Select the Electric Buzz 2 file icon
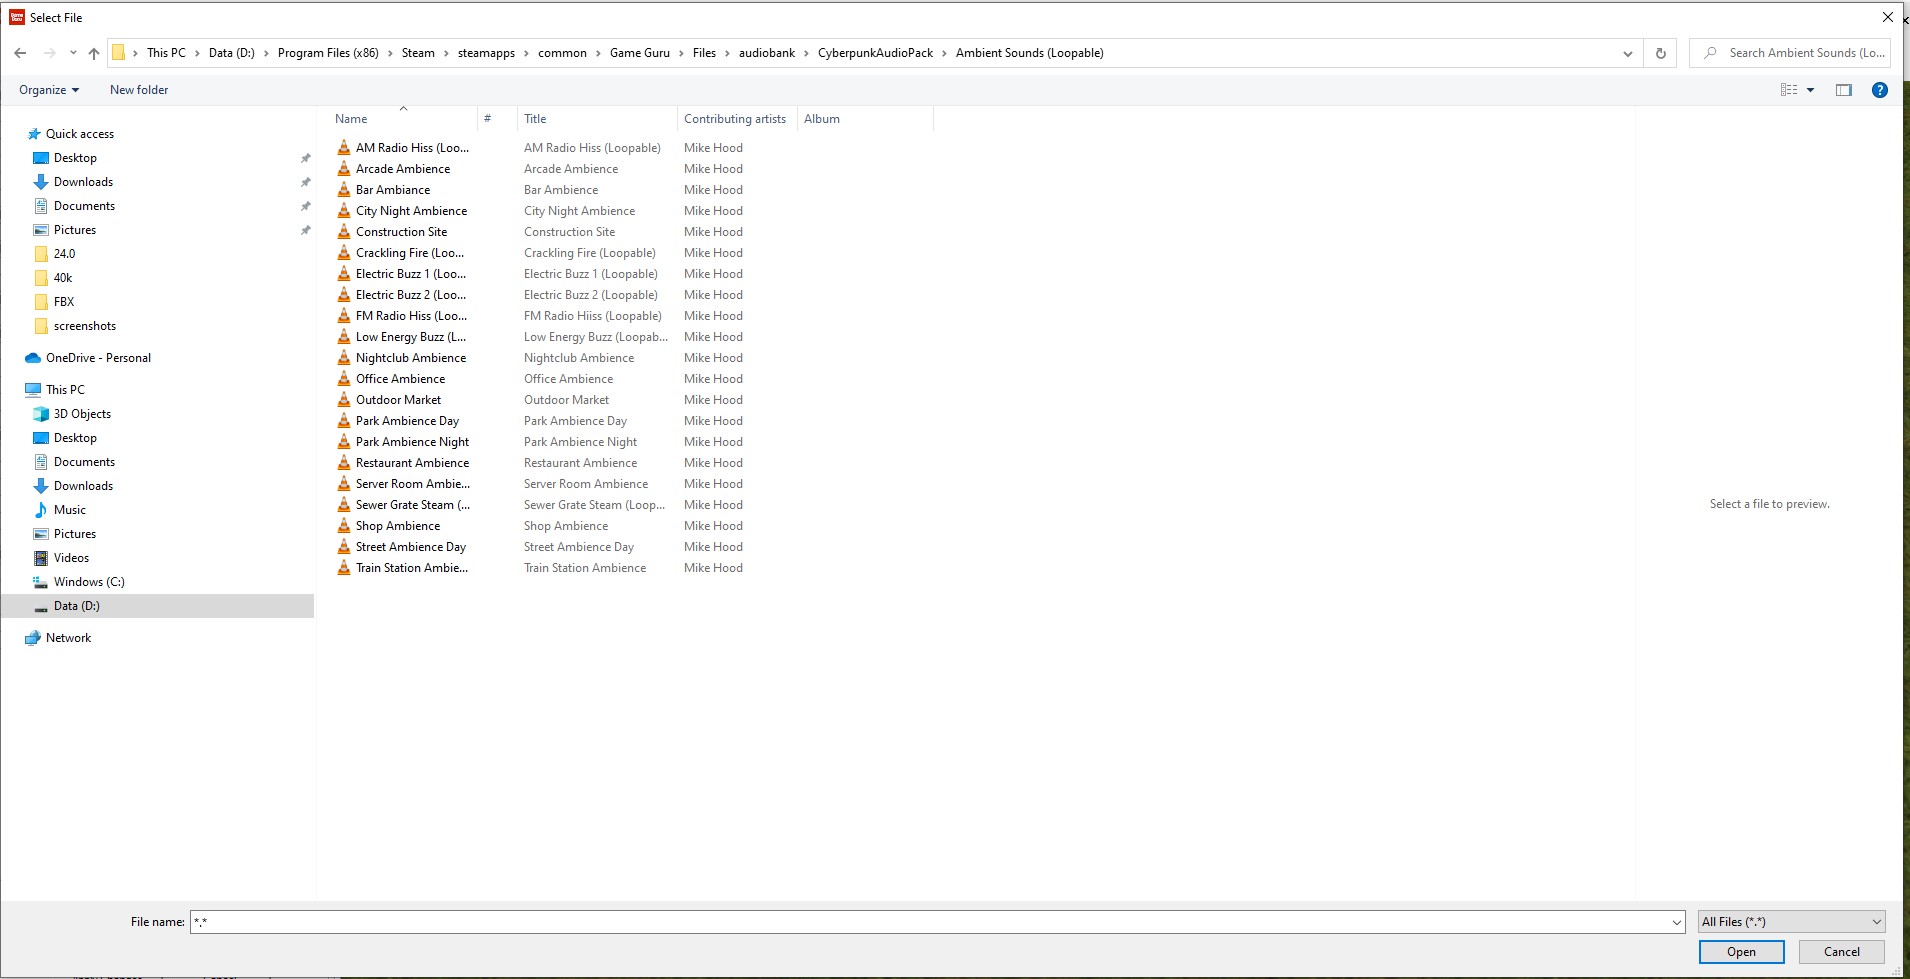1910x979 pixels. [x=344, y=295]
